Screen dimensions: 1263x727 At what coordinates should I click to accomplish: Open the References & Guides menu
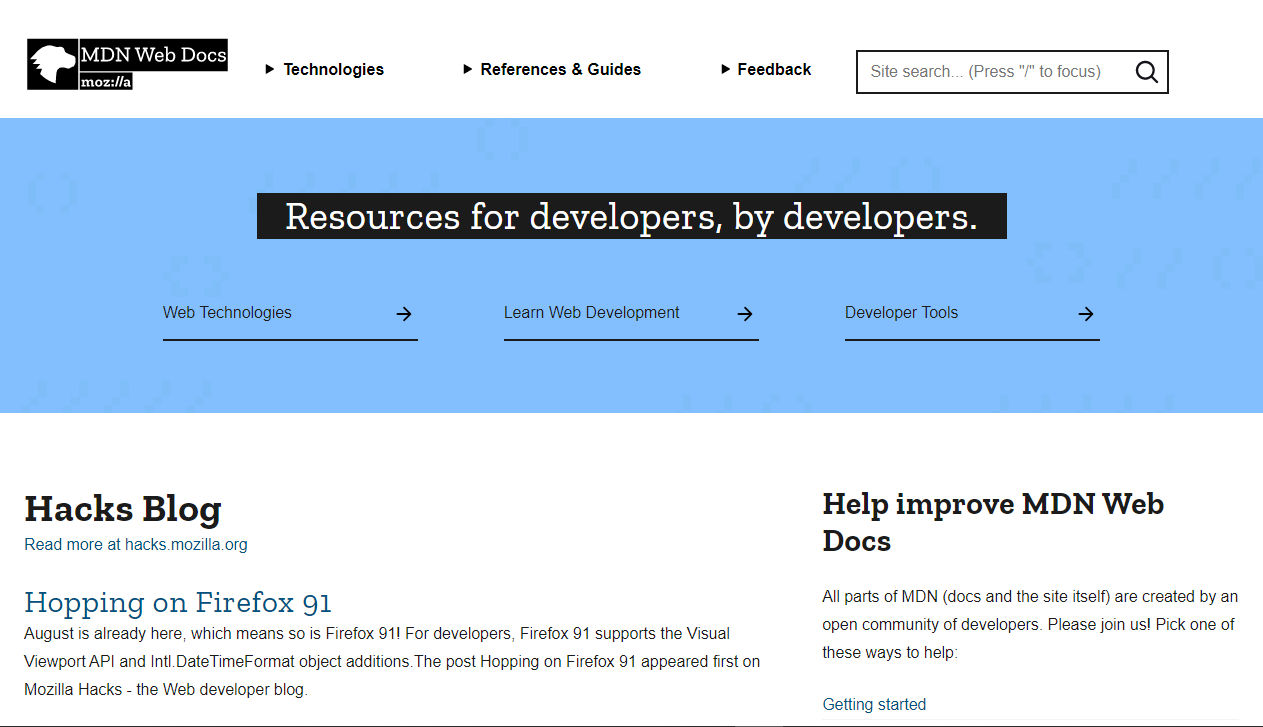click(x=560, y=69)
